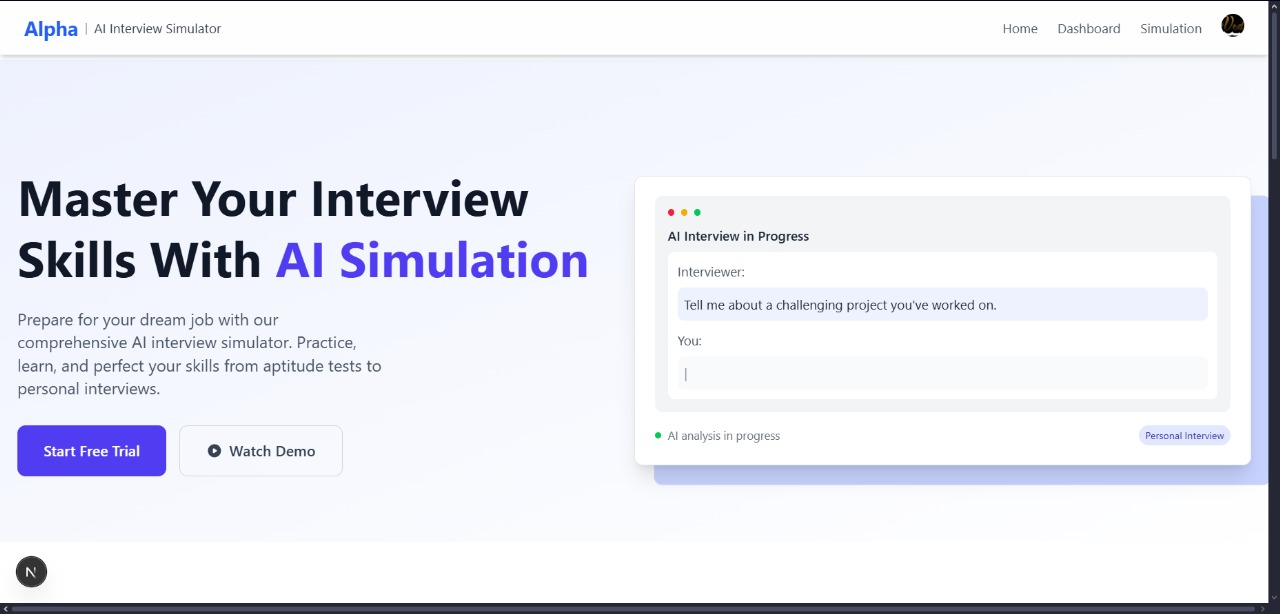
Task: Open the Home nav link
Action: pos(1020,29)
